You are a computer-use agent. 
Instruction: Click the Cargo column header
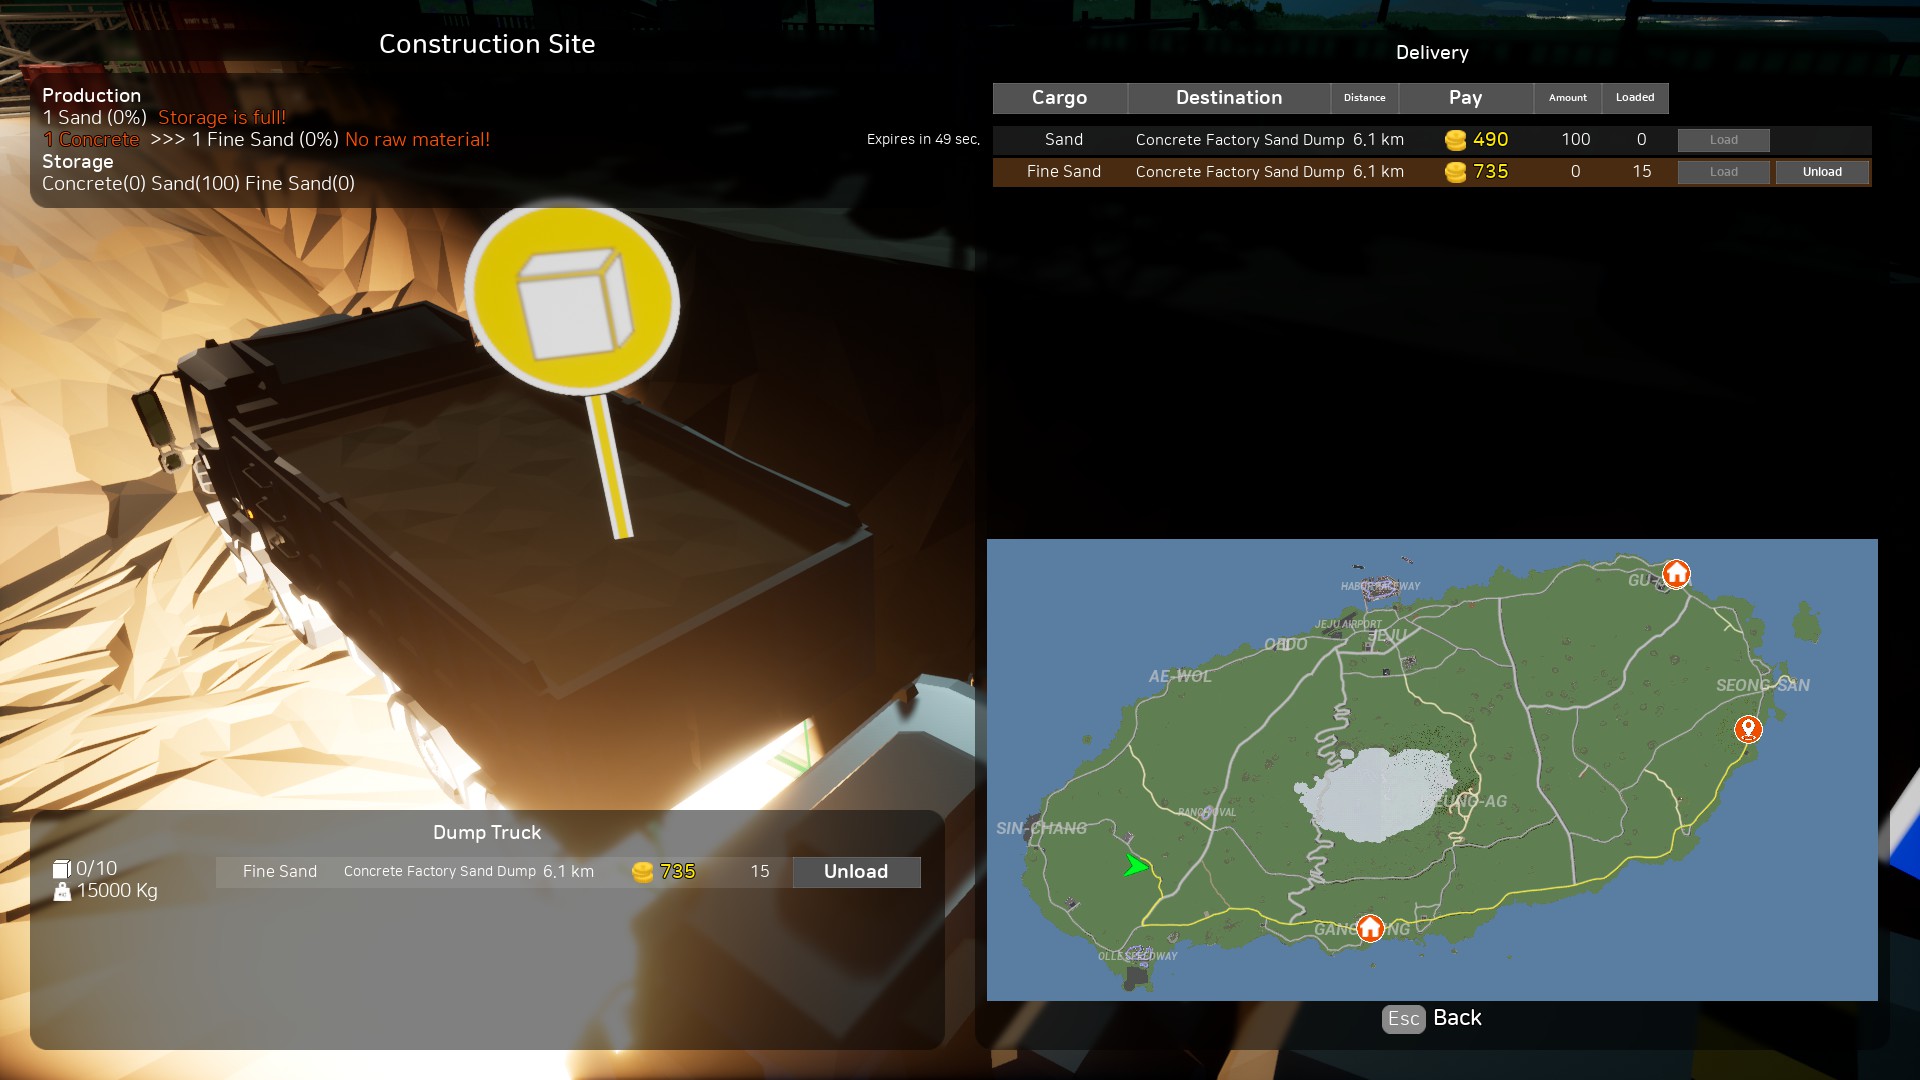[x=1059, y=98]
